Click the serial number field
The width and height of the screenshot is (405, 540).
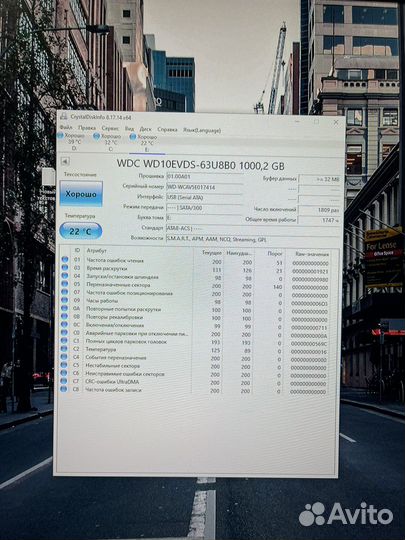(x=205, y=187)
